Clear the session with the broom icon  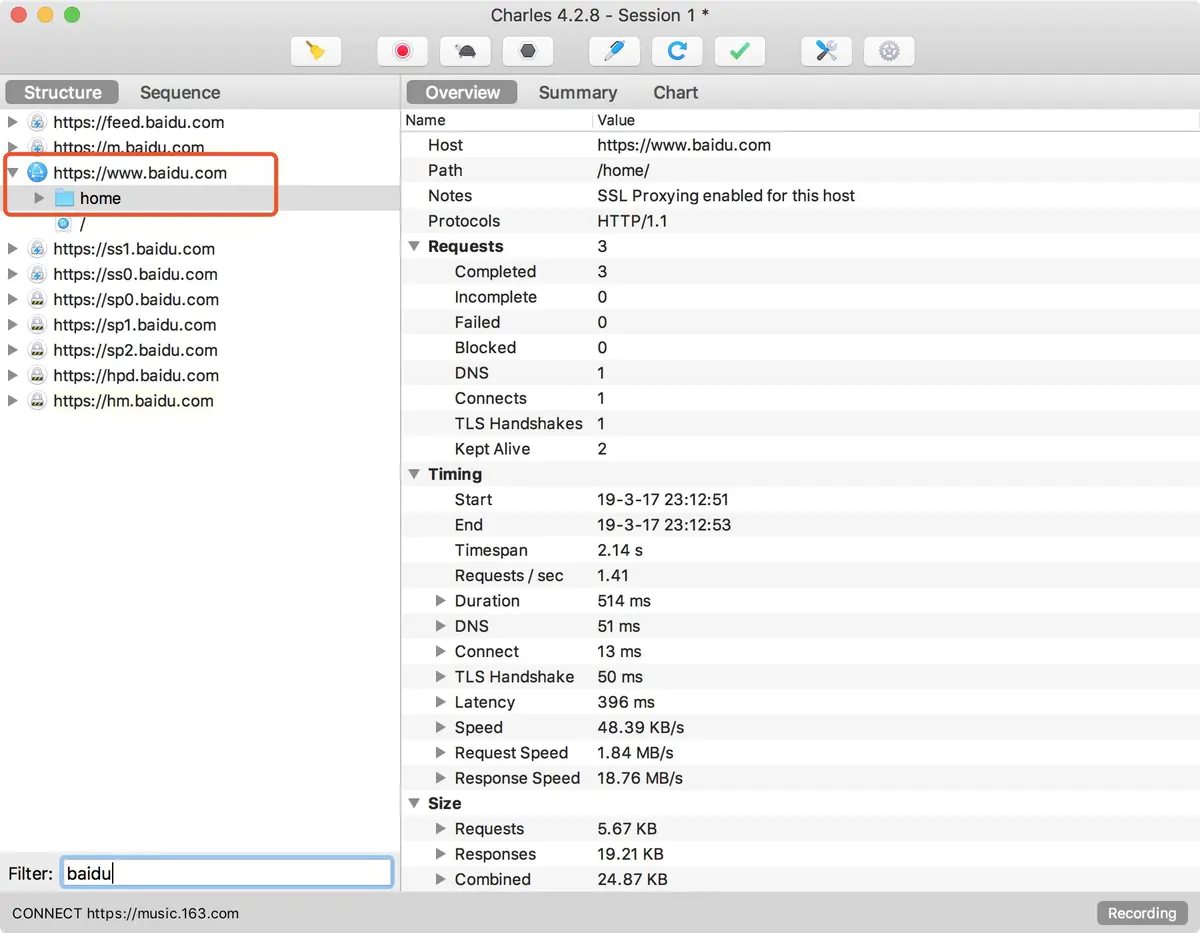click(x=316, y=51)
